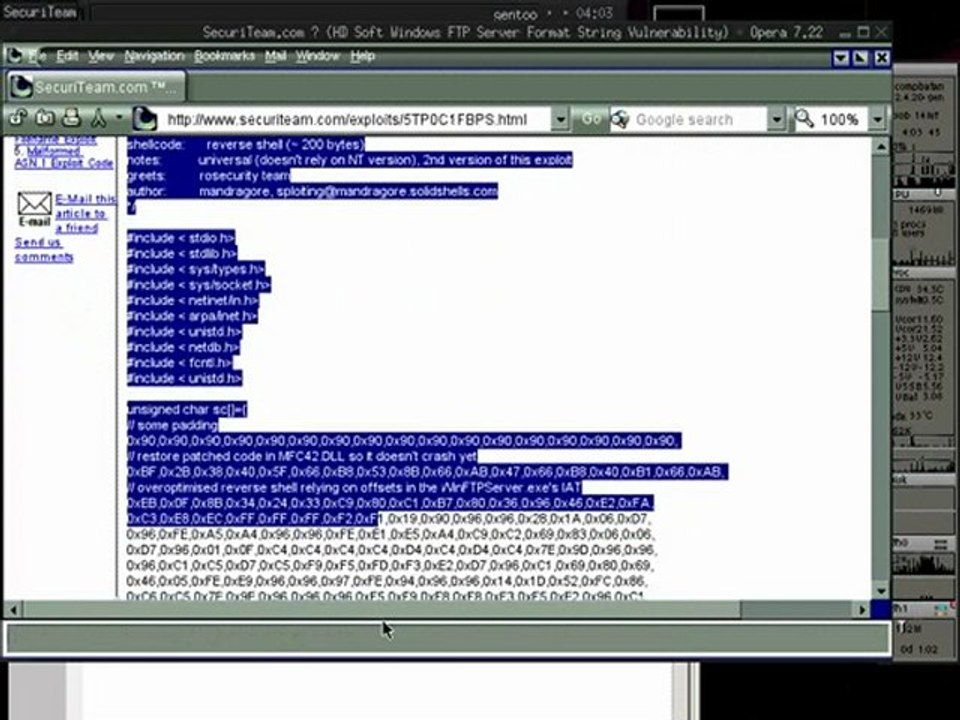This screenshot has width=960, height=720.
Task: Open the File menu
Action: [36, 56]
